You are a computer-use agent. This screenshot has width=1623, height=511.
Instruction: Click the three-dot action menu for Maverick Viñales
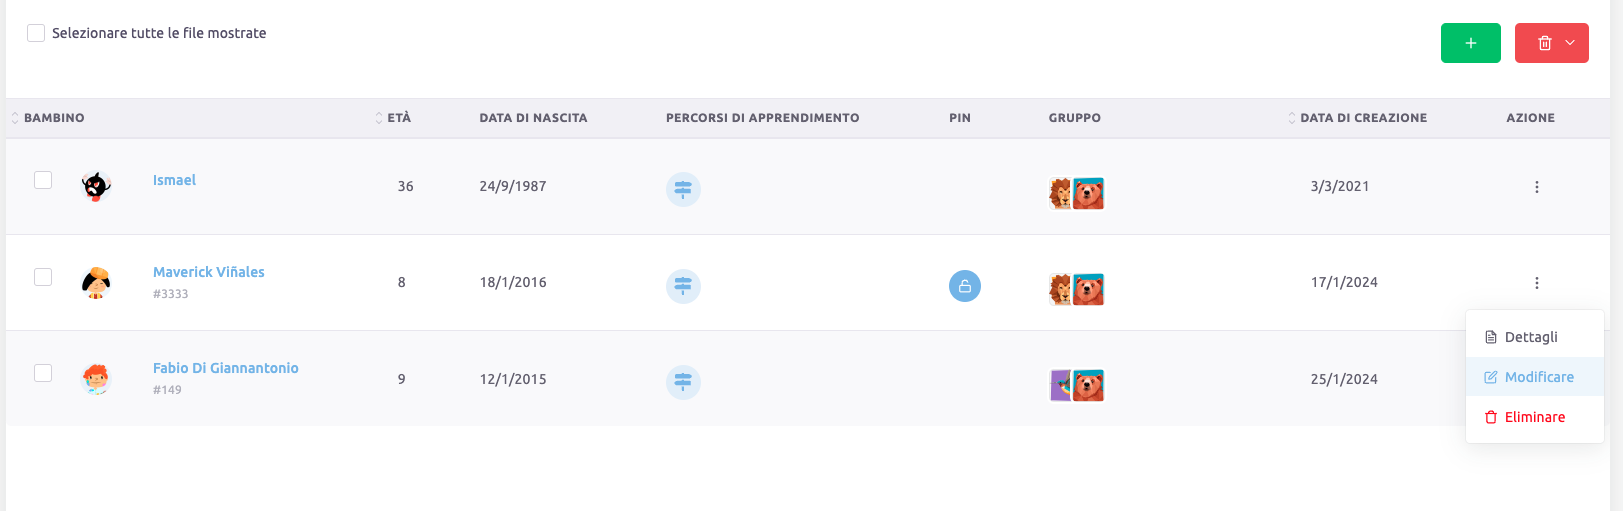pos(1536,283)
